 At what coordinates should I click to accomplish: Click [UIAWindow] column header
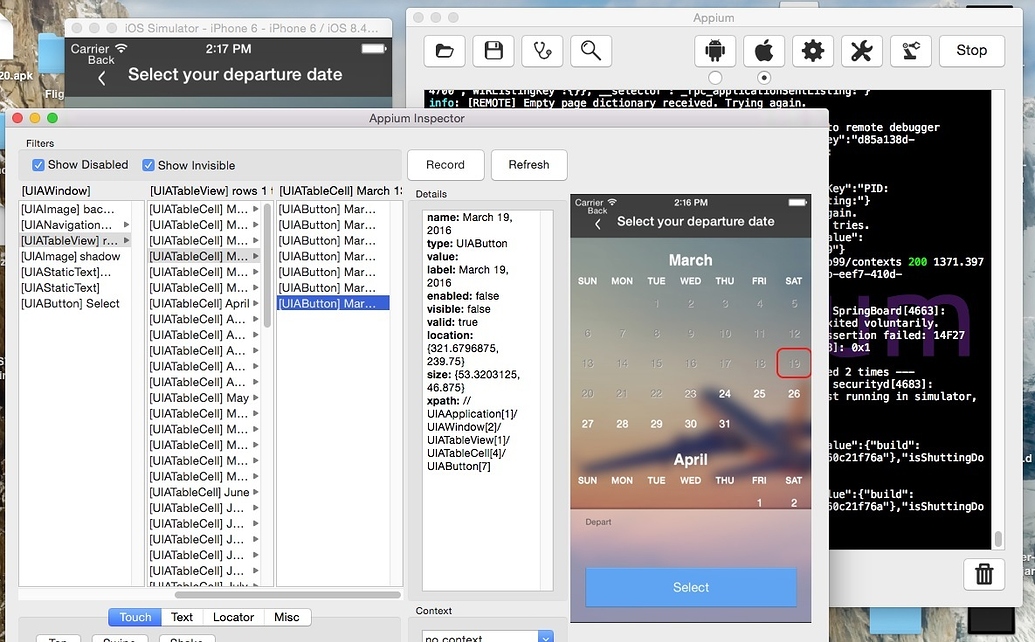(56, 191)
